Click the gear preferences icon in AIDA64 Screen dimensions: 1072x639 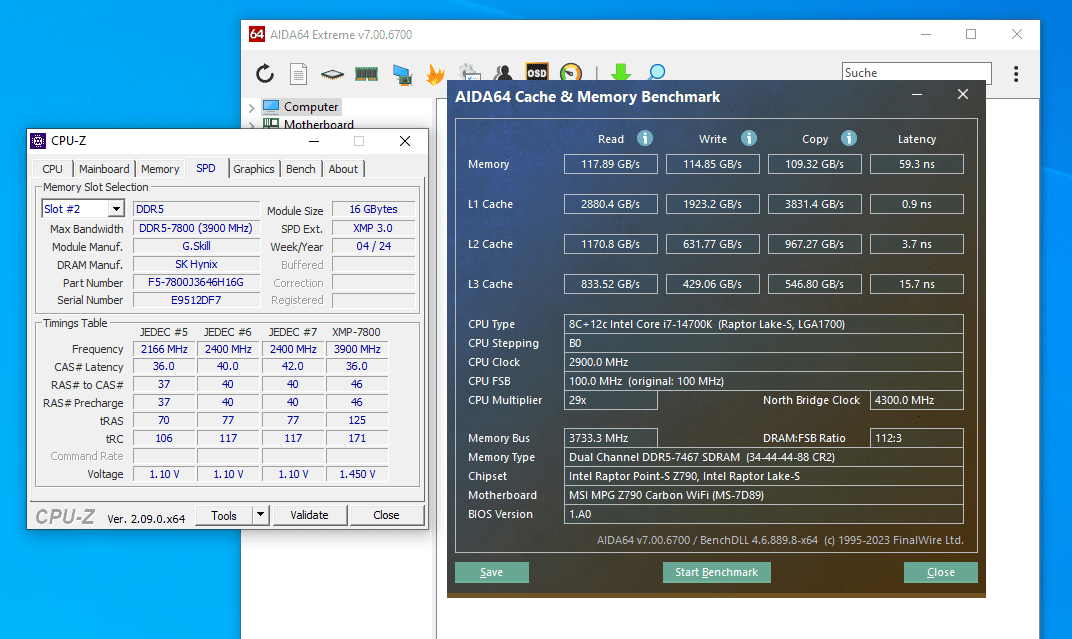point(469,72)
